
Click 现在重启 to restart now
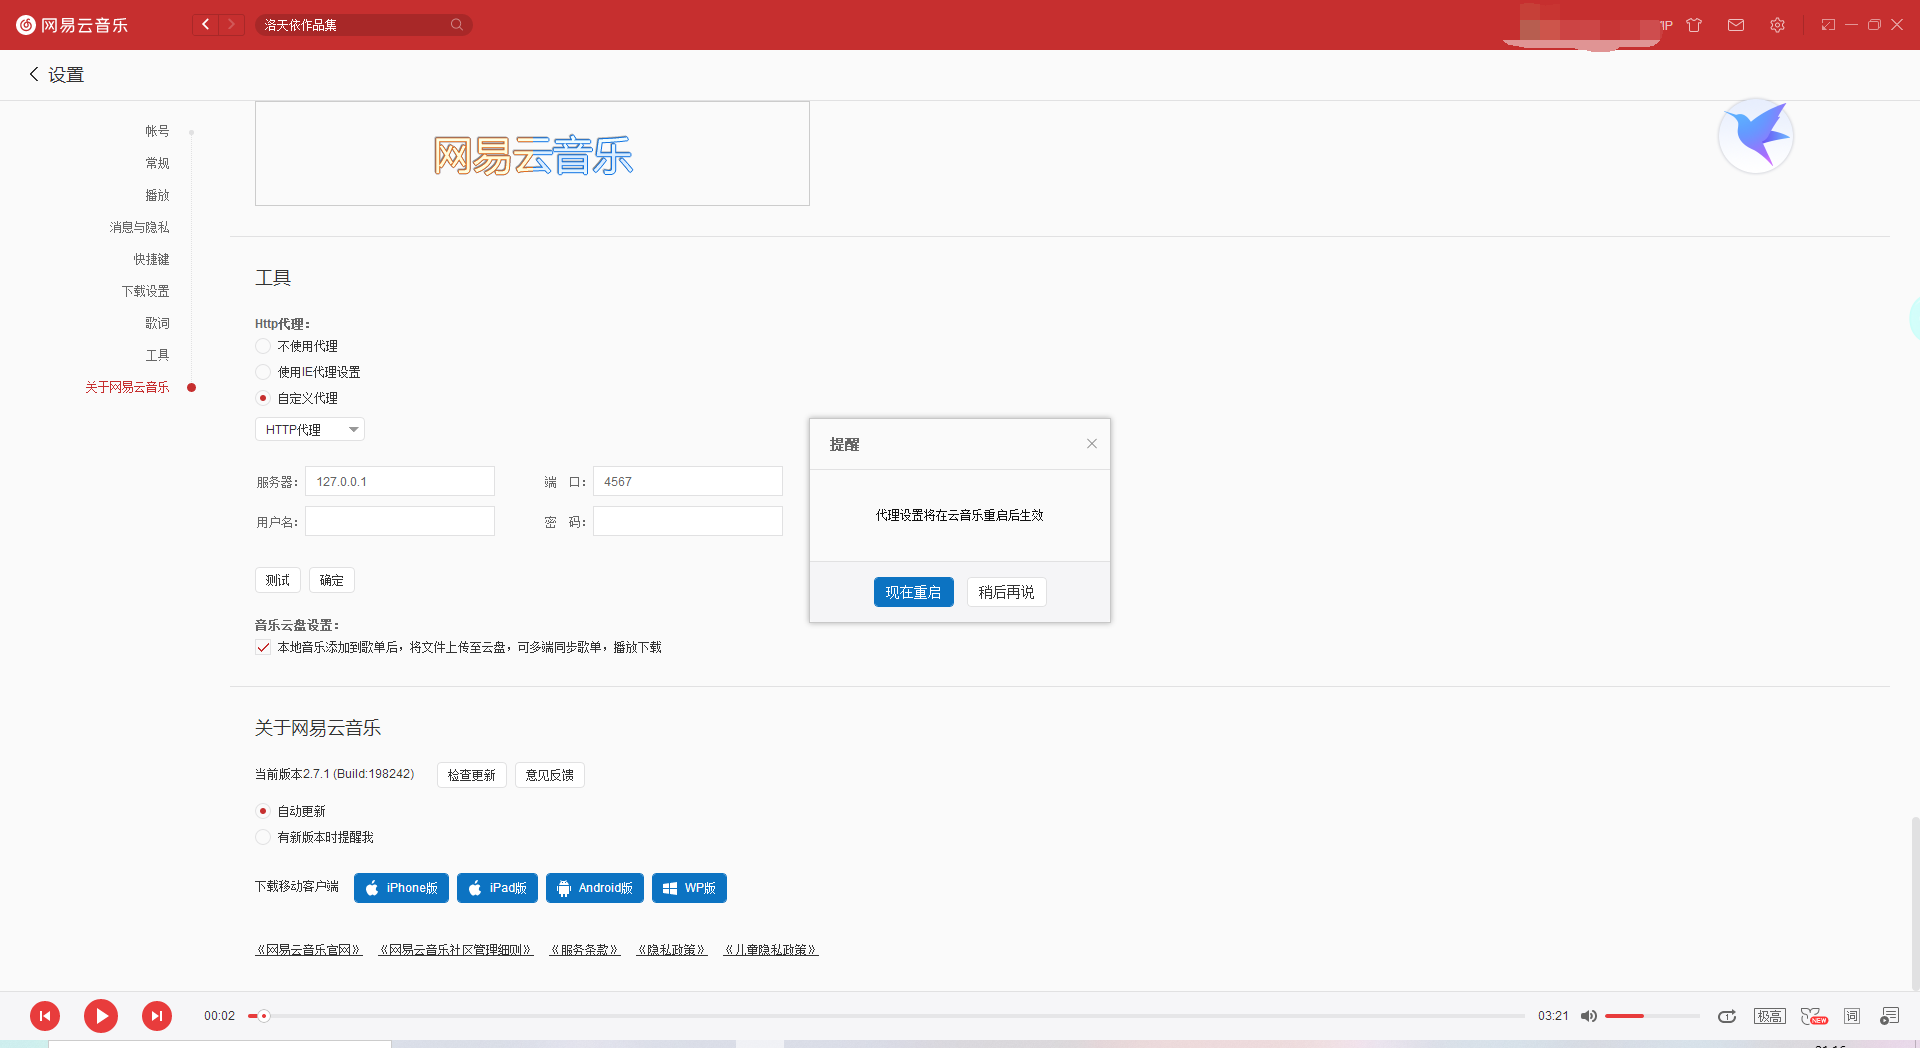click(x=914, y=592)
